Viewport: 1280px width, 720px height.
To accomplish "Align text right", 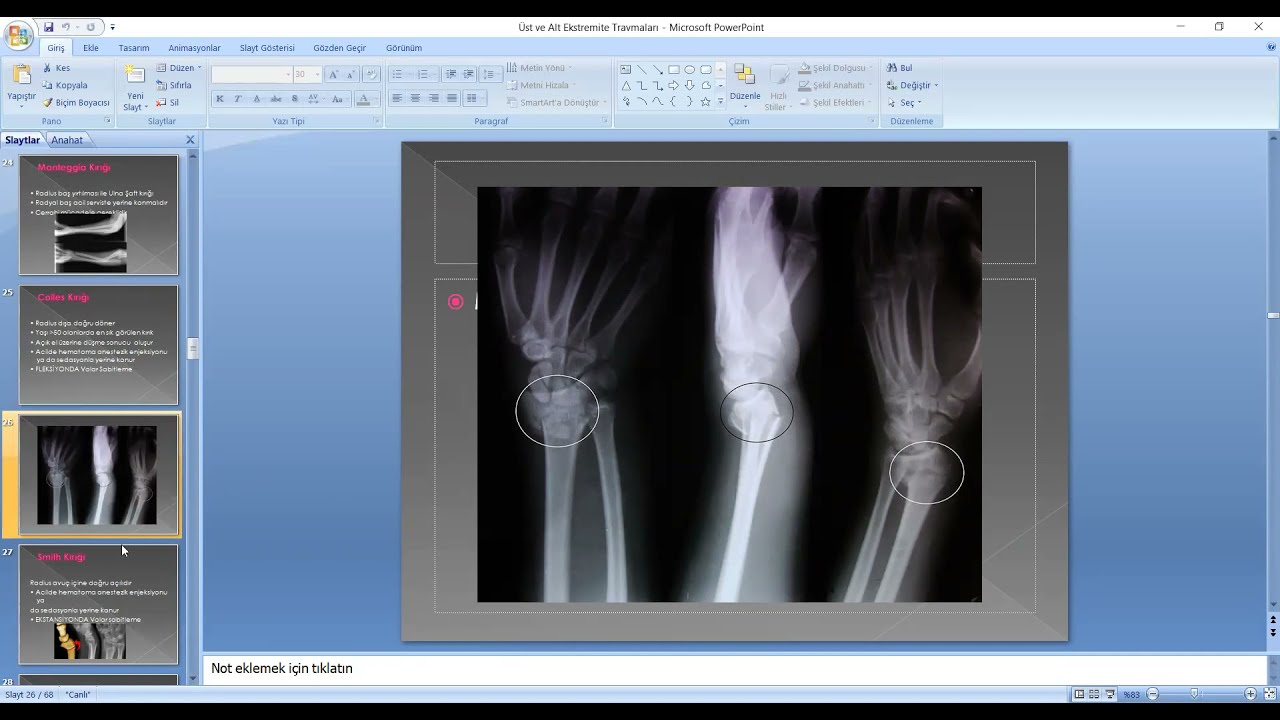I will pos(433,98).
